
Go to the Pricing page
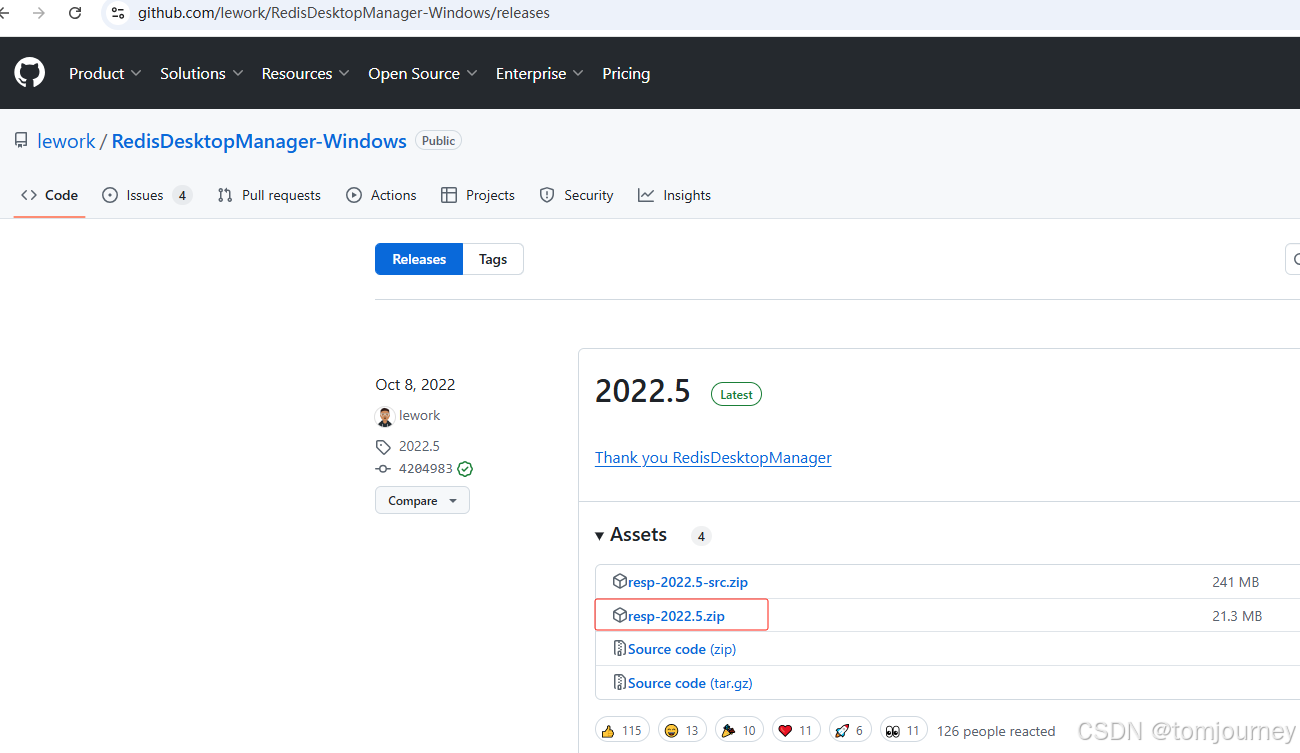(626, 73)
